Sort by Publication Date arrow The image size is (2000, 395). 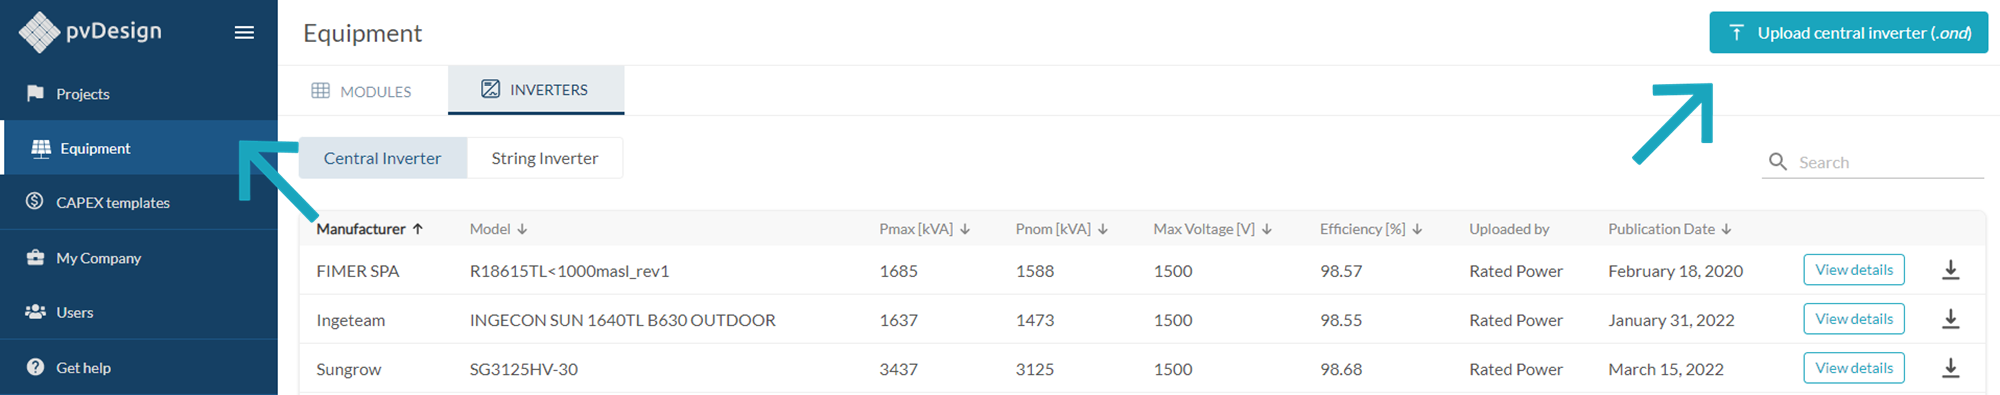coord(1727,229)
